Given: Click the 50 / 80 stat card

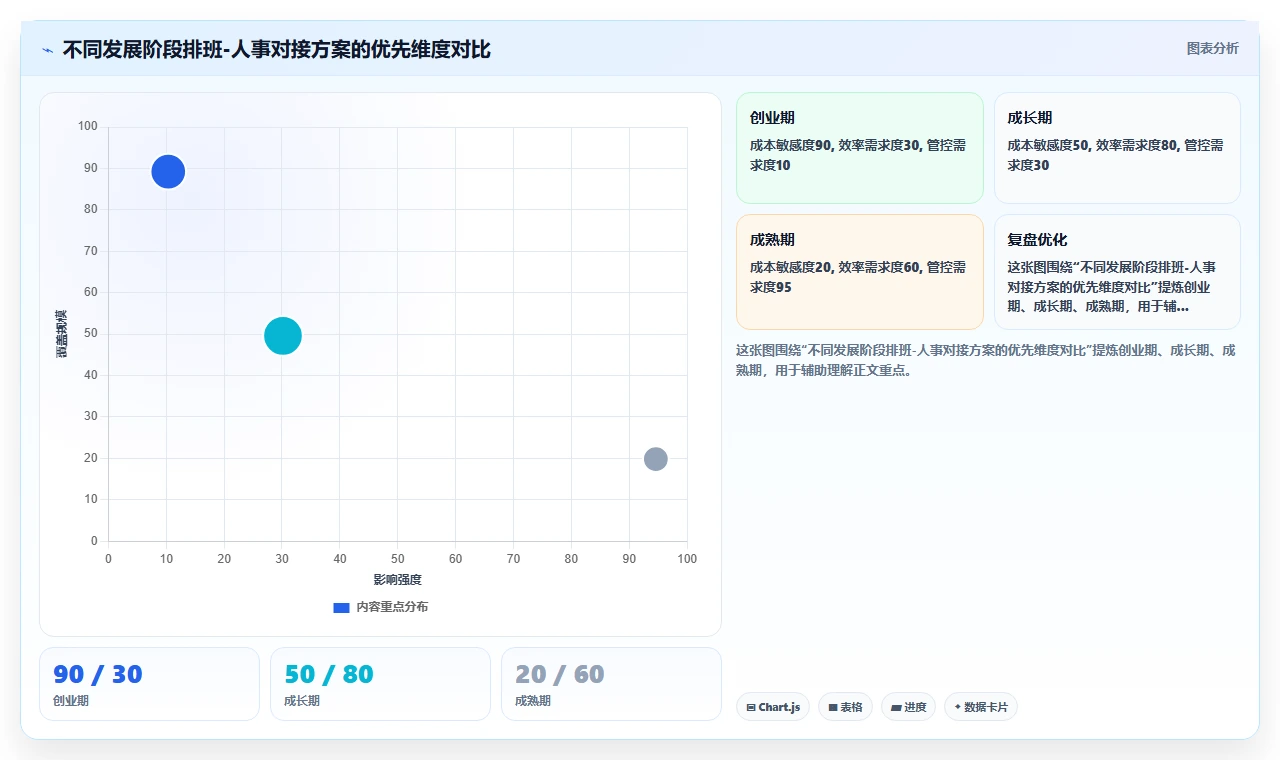Looking at the screenshot, I should [x=380, y=684].
